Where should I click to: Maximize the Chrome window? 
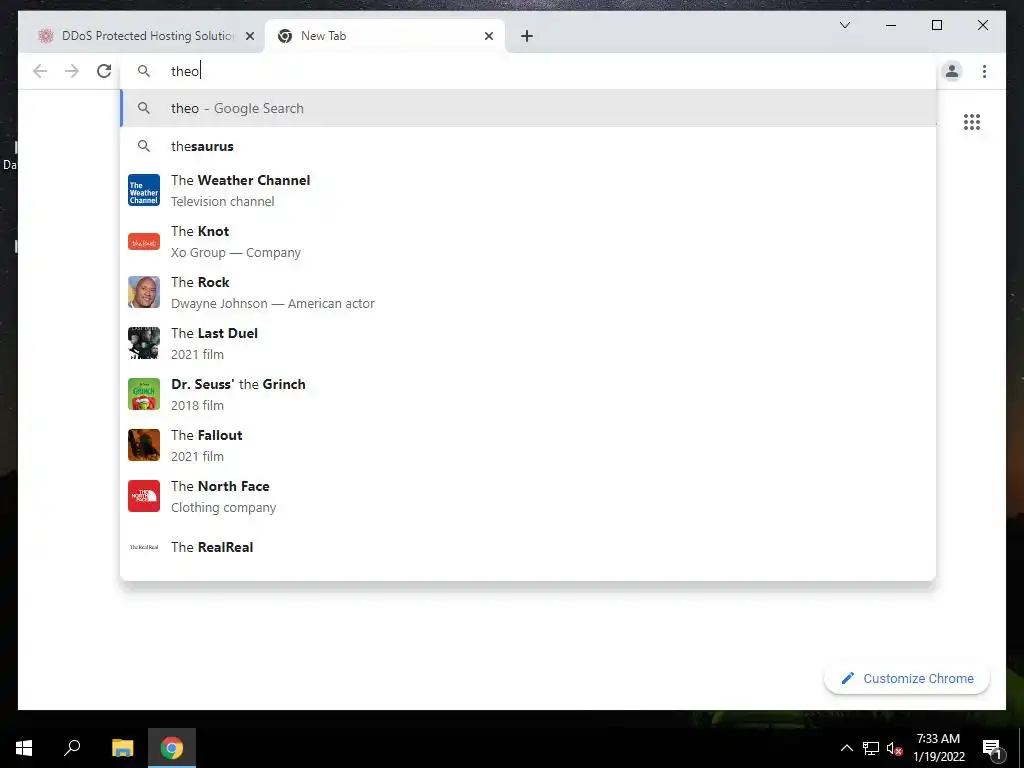[936, 25]
